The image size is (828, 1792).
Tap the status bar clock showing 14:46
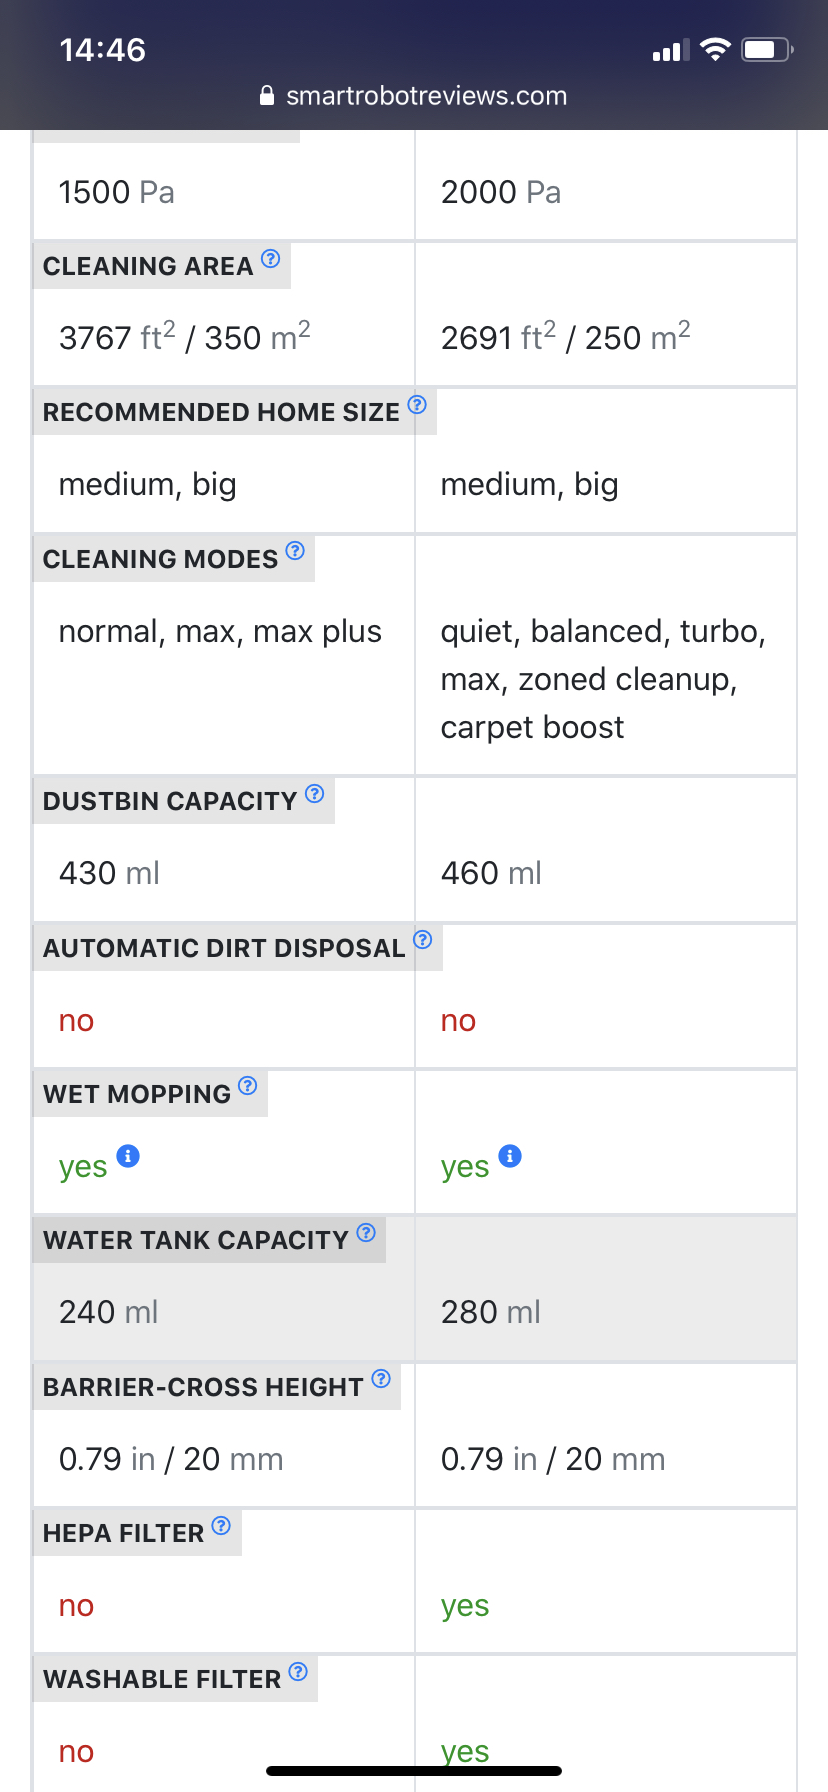103,50
